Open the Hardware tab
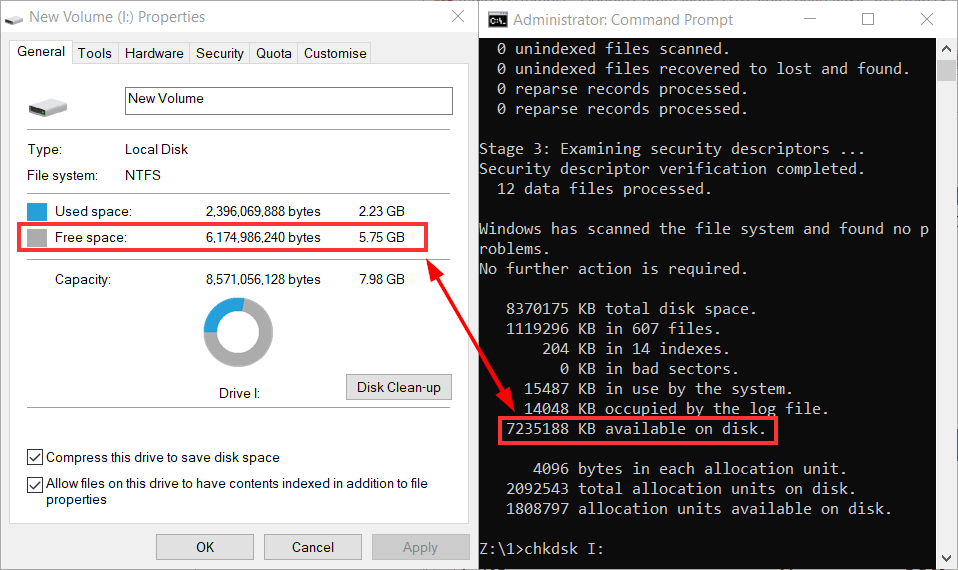958x570 pixels. 154,54
